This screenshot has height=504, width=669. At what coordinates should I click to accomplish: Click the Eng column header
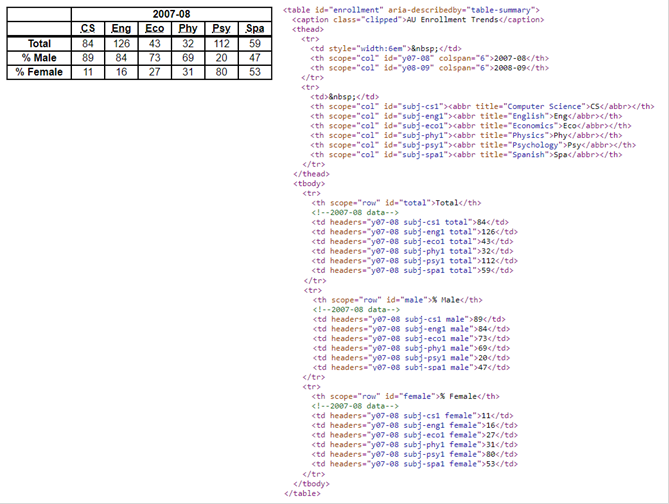click(x=121, y=29)
